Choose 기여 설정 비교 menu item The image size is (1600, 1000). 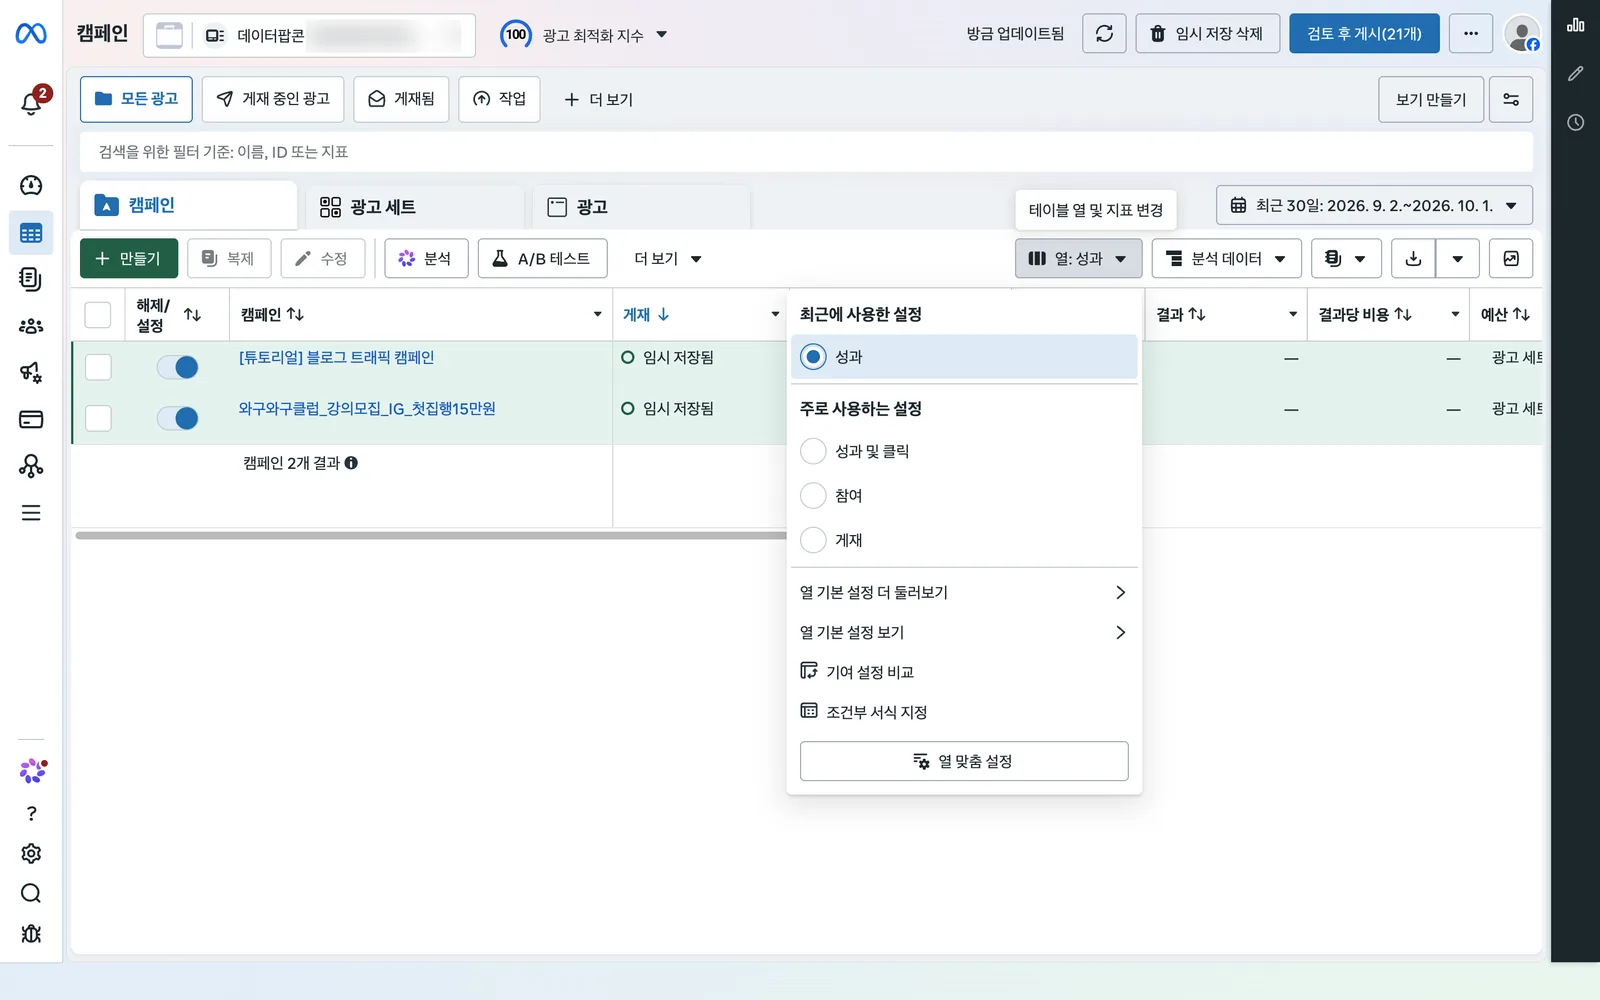point(964,672)
